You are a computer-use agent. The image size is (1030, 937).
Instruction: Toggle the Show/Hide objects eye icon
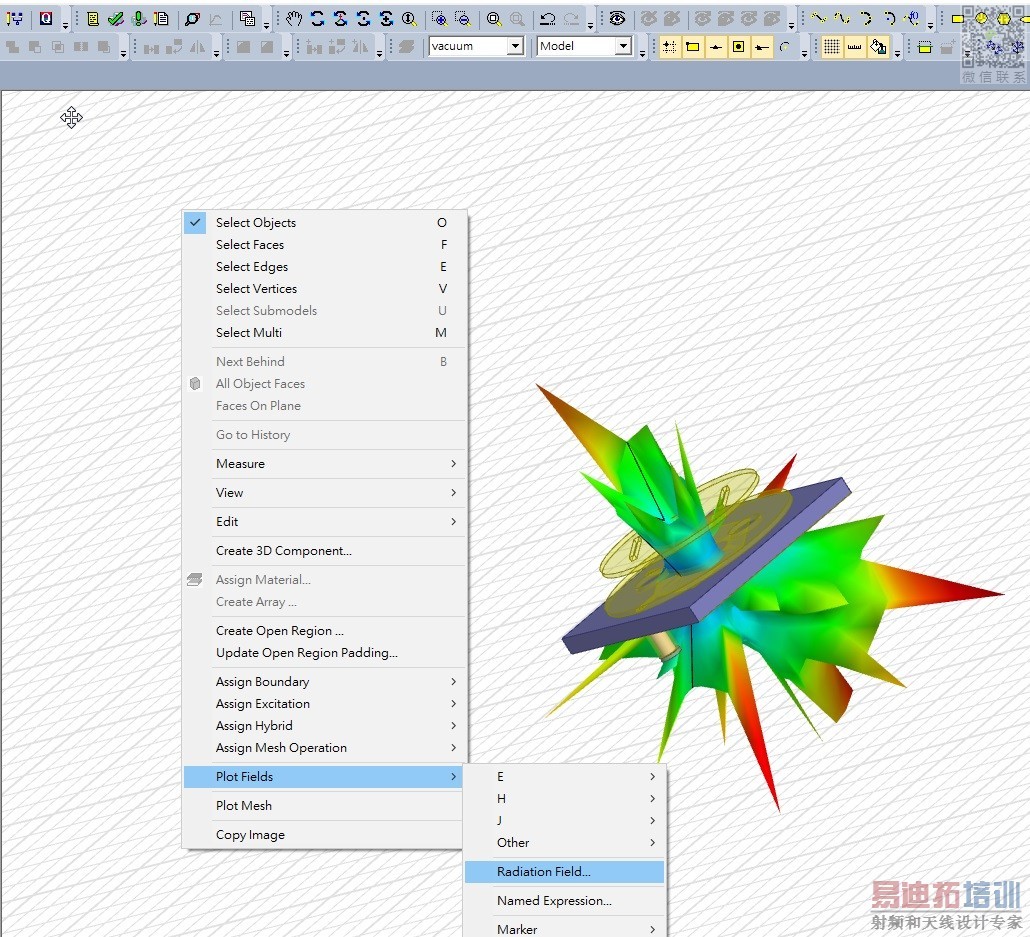[x=617, y=18]
